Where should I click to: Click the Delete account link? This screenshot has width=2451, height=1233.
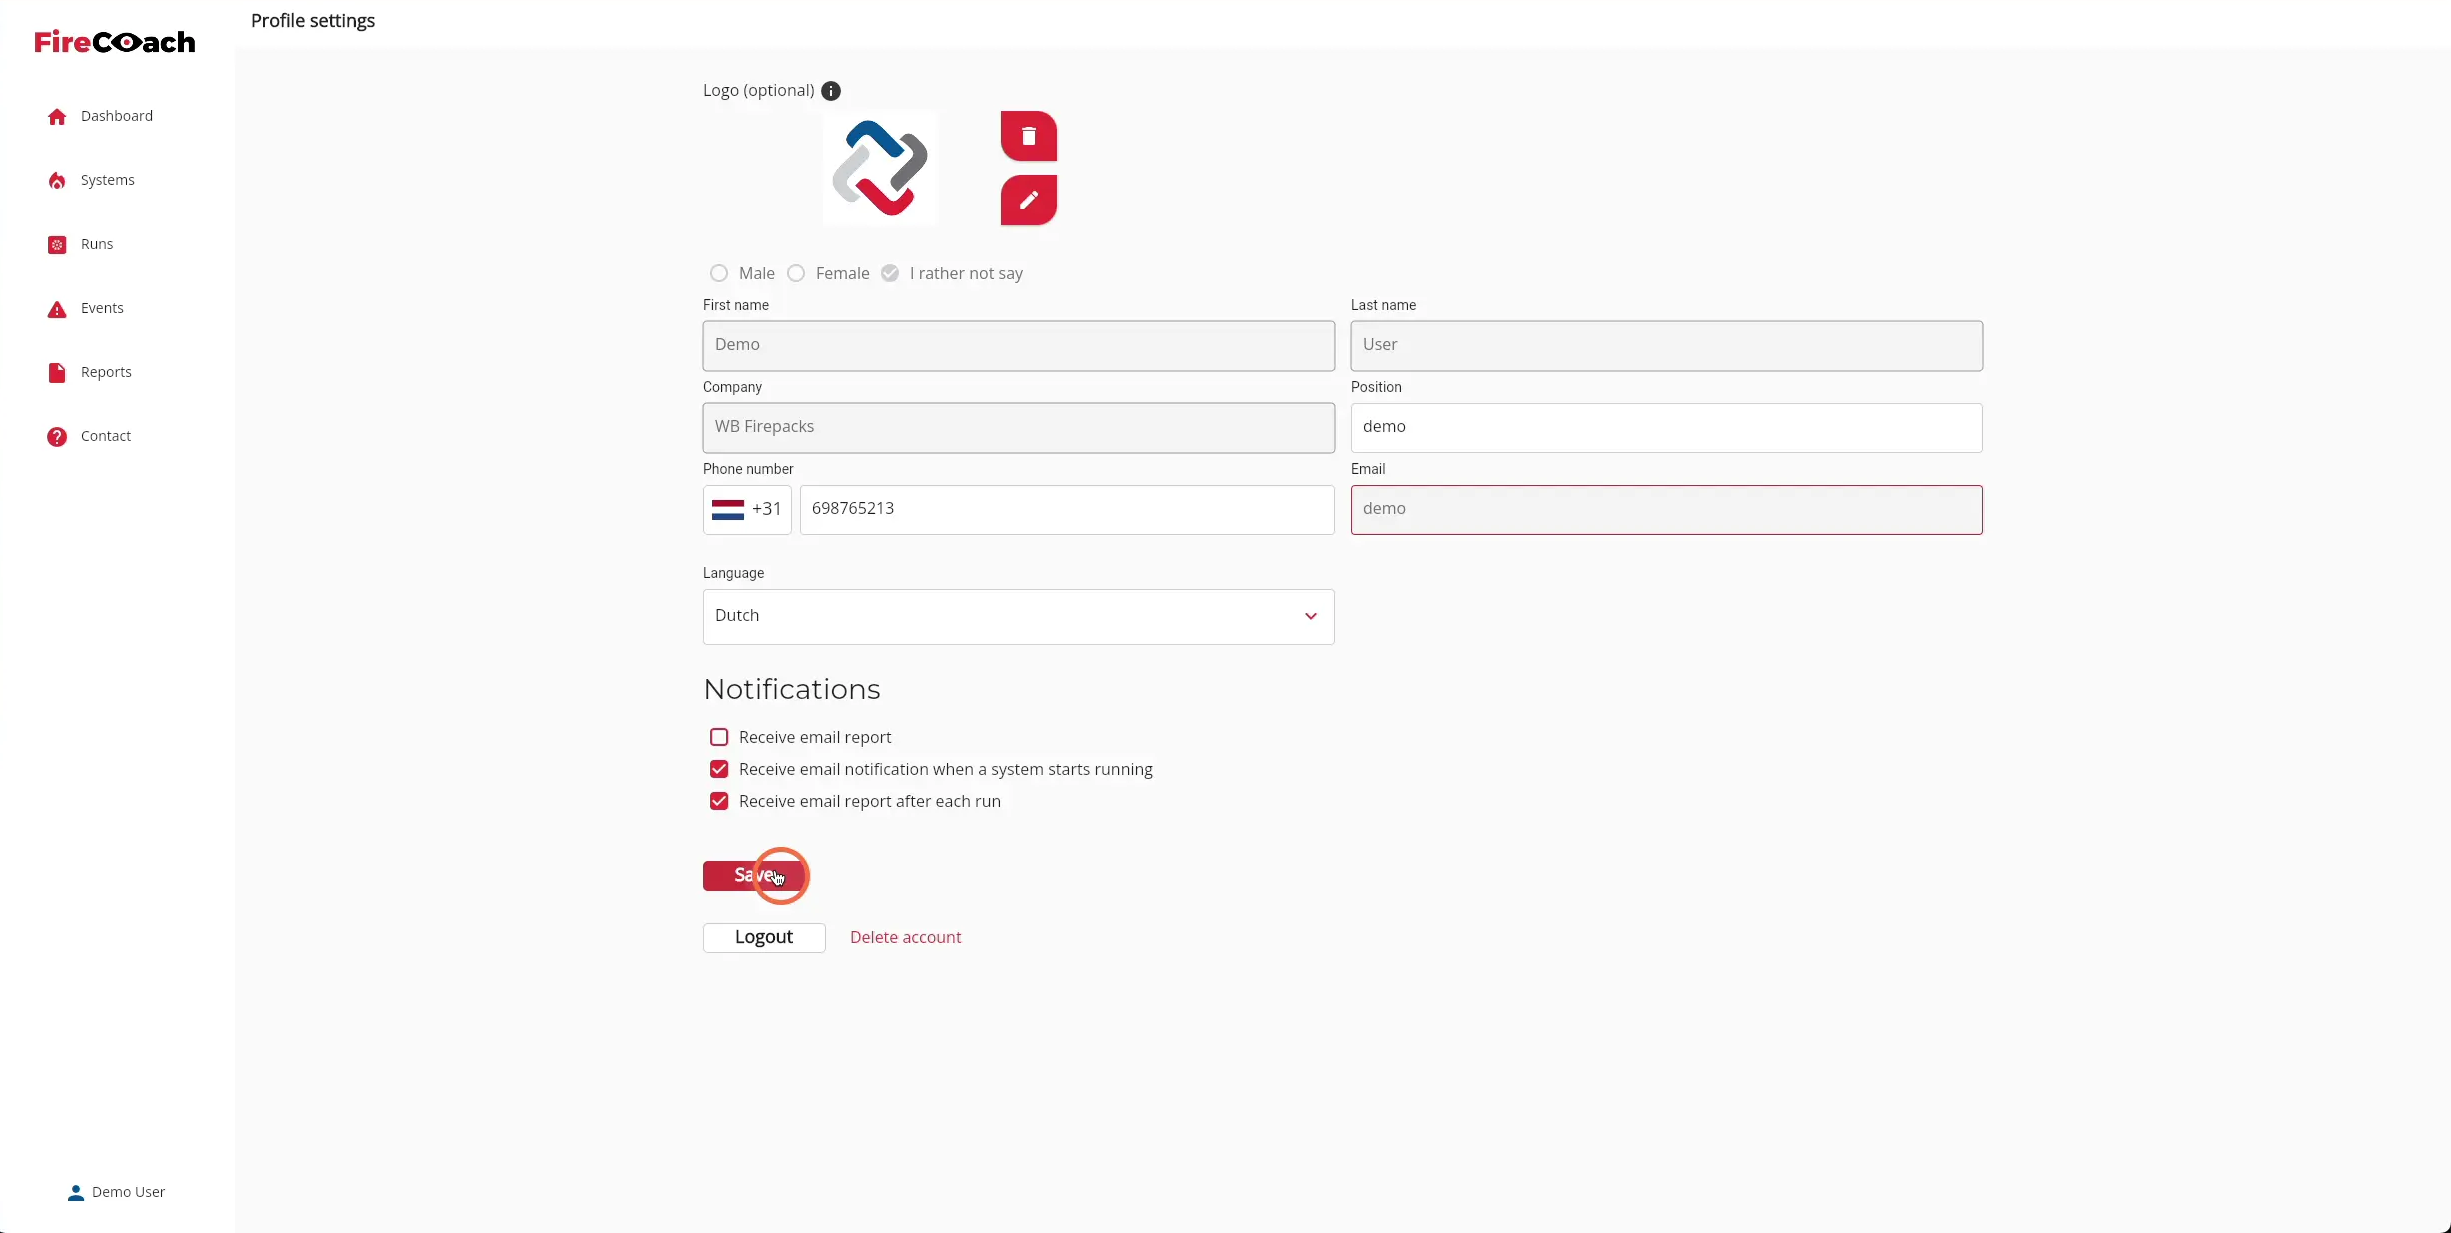click(906, 938)
